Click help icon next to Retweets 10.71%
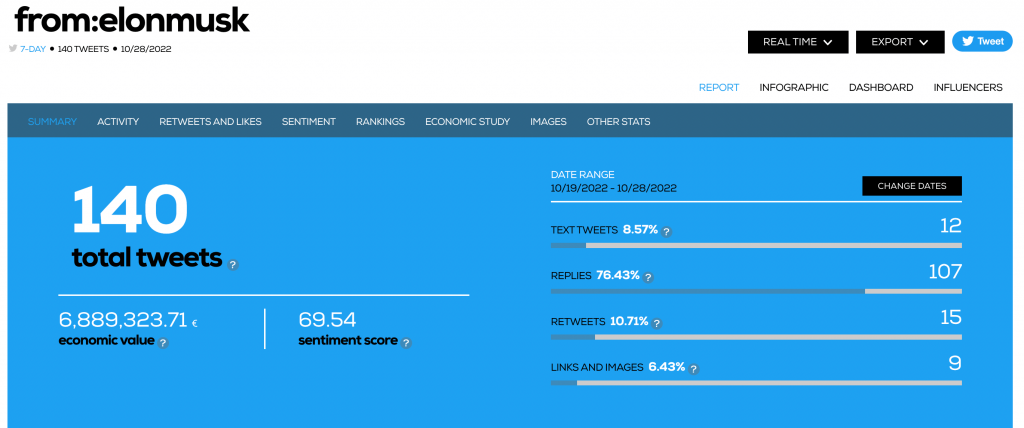 pyautogui.click(x=657, y=323)
